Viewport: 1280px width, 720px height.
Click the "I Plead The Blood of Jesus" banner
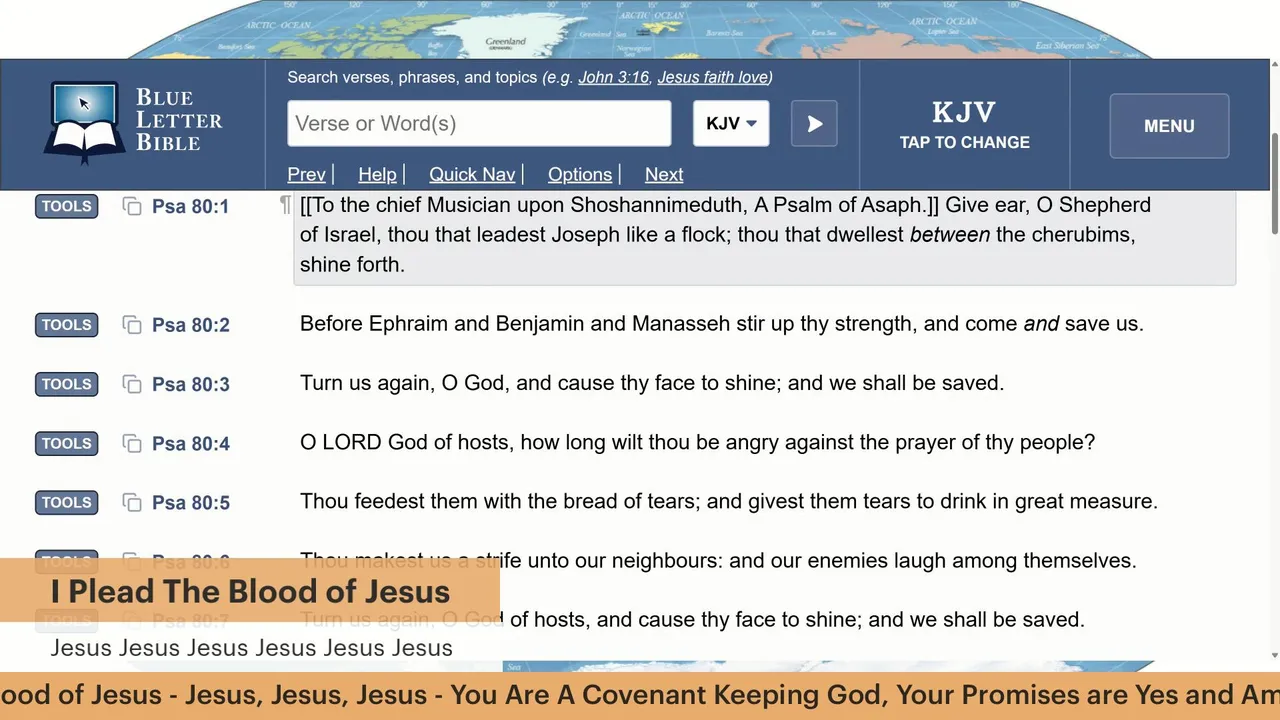point(250,591)
